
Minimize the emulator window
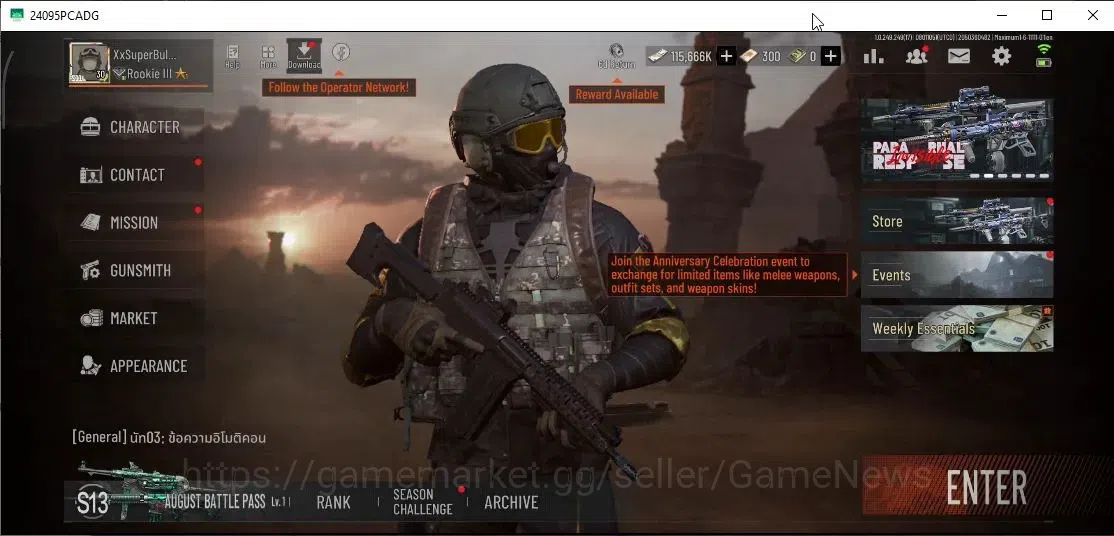coord(1002,15)
